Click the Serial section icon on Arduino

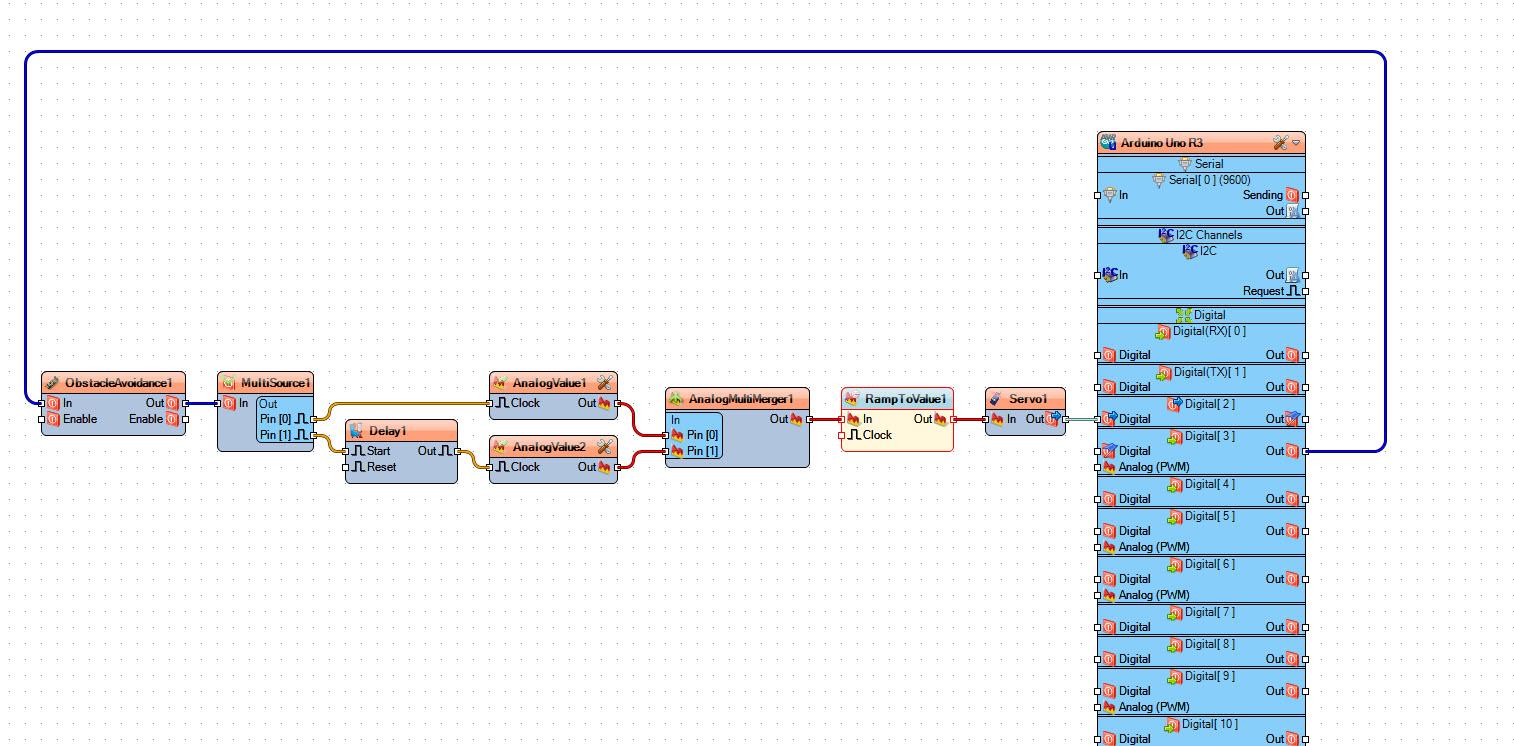pyautogui.click(x=1185, y=164)
